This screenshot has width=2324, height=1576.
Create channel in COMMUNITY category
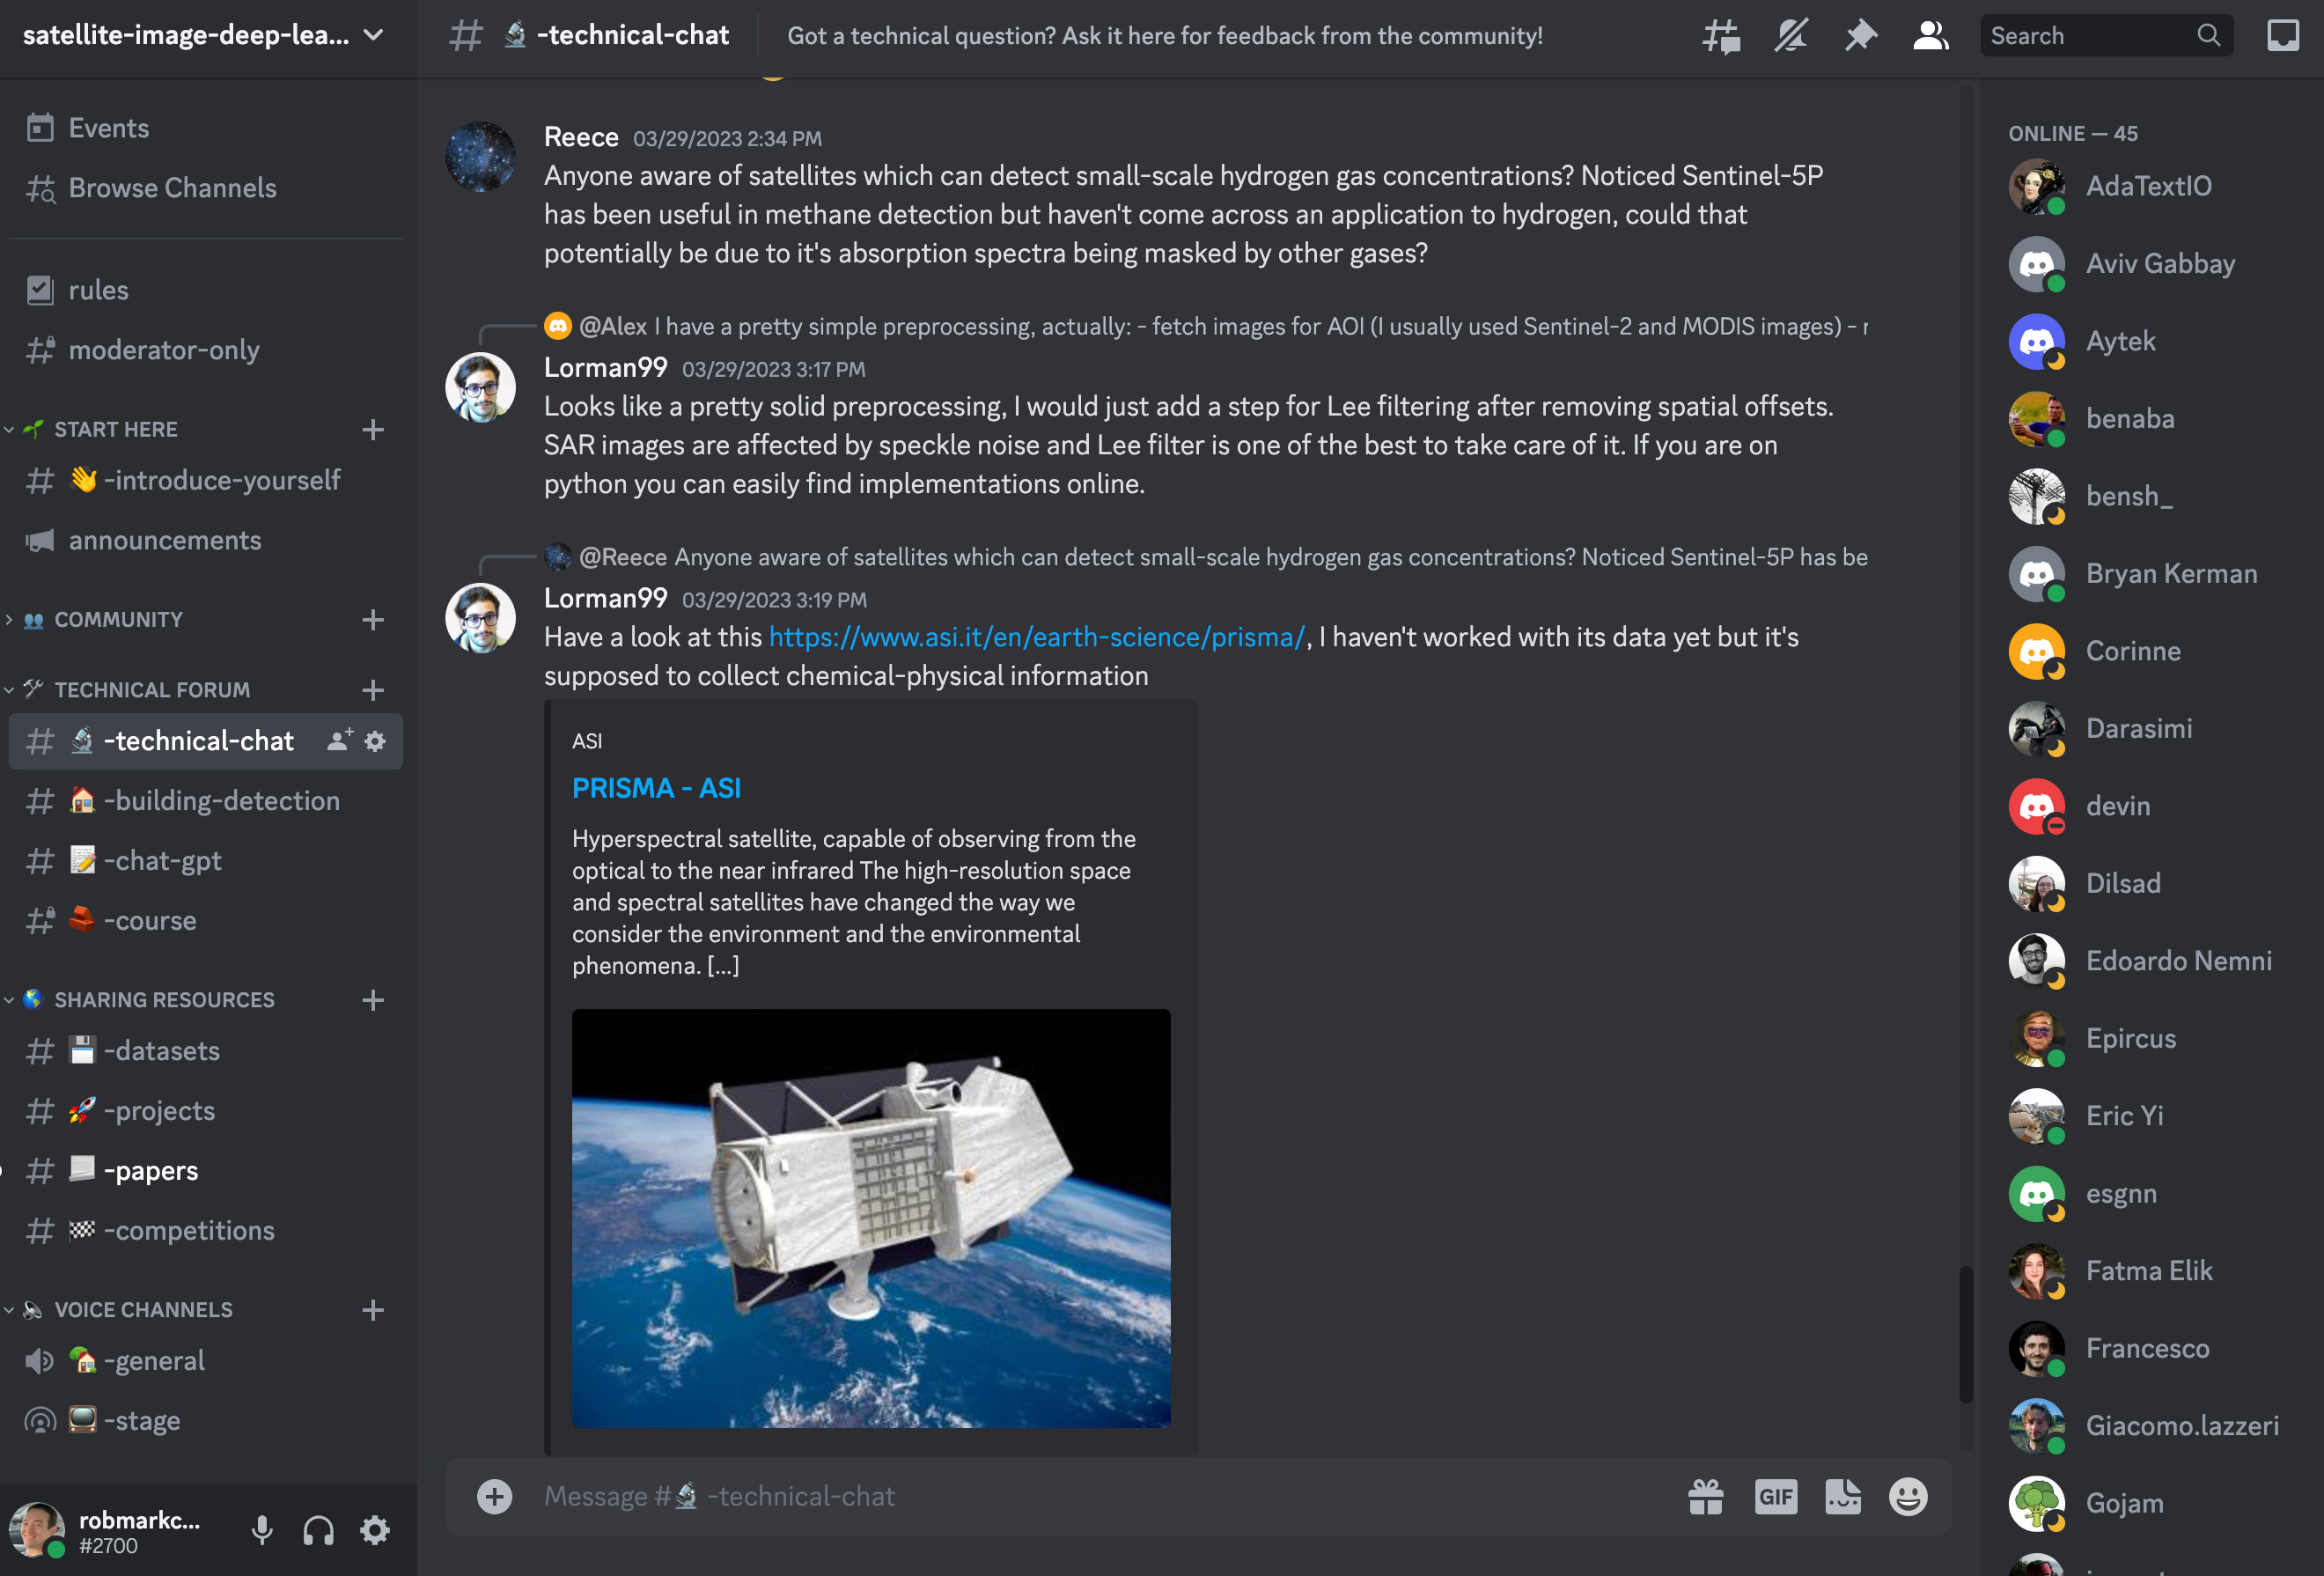[x=373, y=620]
